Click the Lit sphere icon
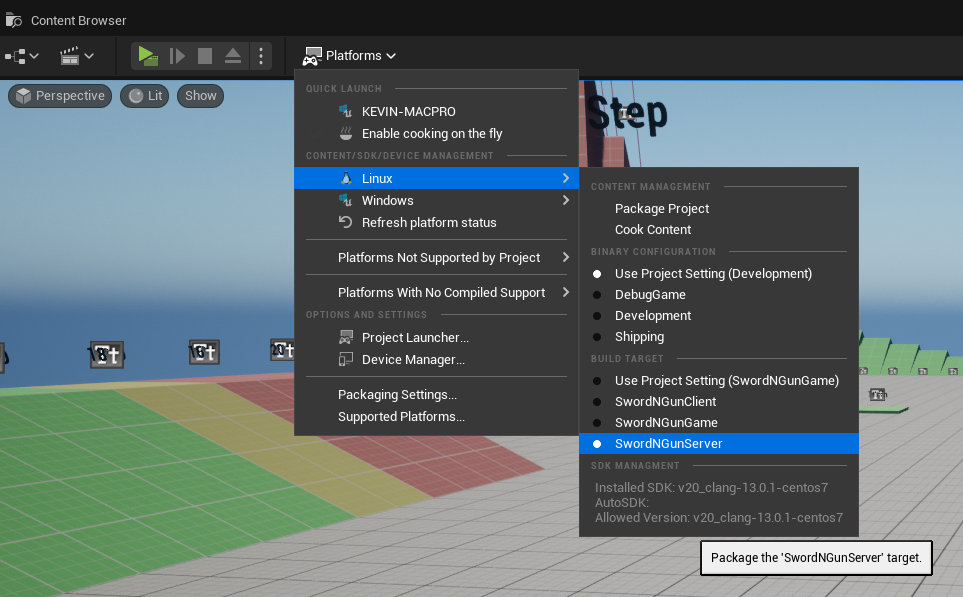This screenshot has height=597, width=963. tap(136, 96)
